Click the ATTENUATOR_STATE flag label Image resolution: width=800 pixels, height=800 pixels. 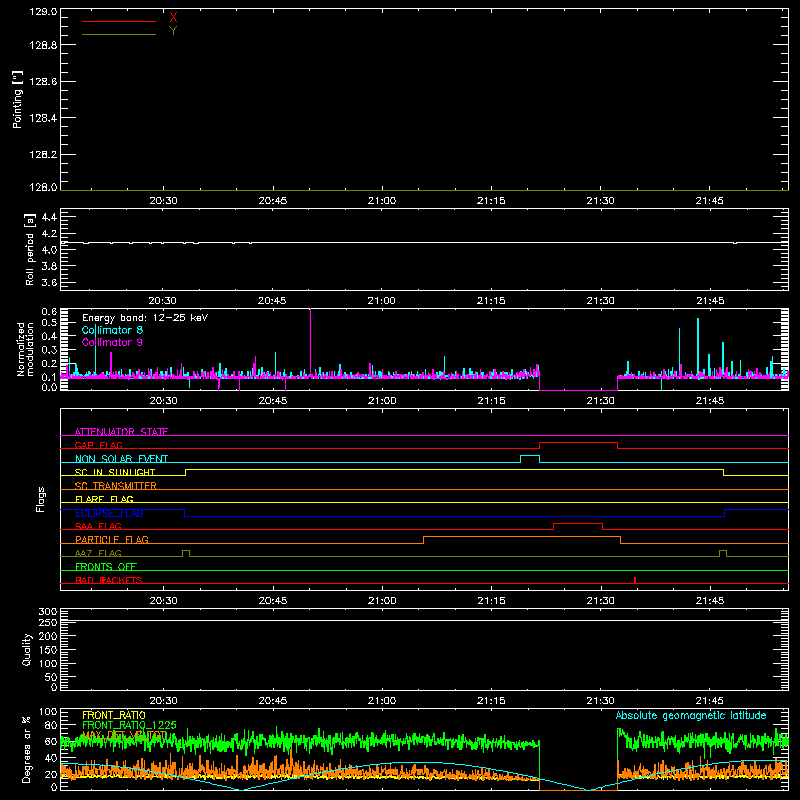pos(121,432)
